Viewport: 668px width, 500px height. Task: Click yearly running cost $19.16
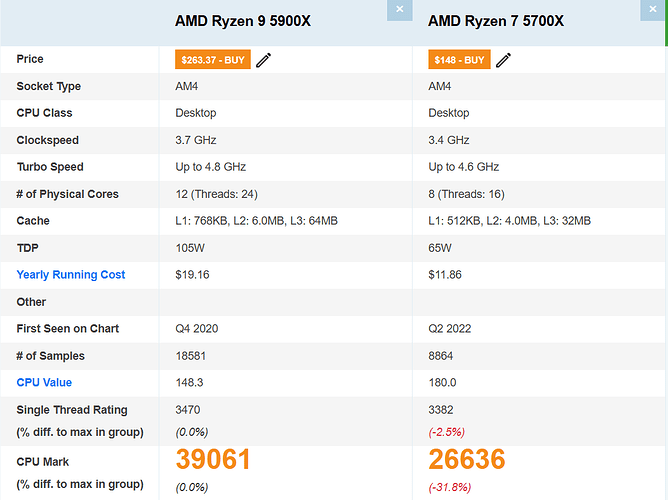192,275
